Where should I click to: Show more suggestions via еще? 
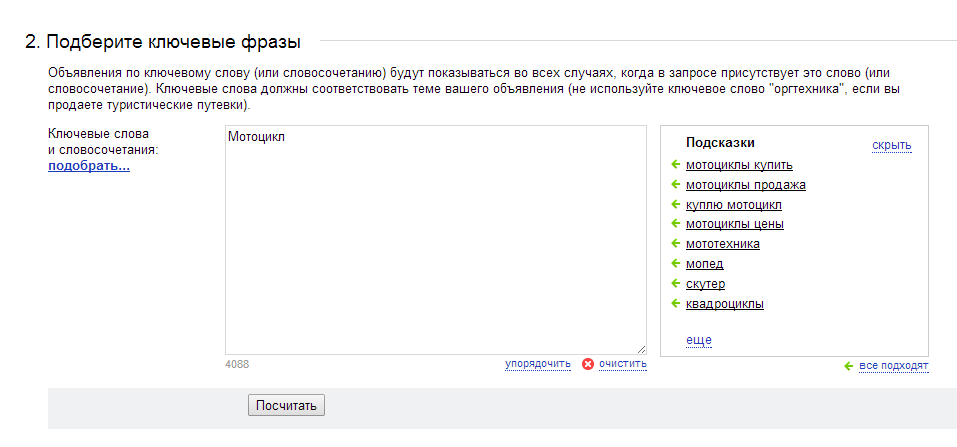point(699,340)
